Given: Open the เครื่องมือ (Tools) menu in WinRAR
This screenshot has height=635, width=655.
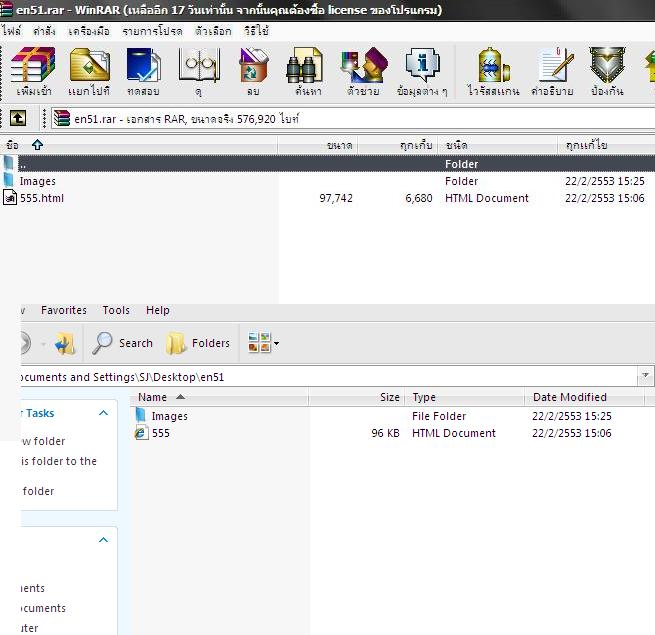Looking at the screenshot, I should coord(89,31).
